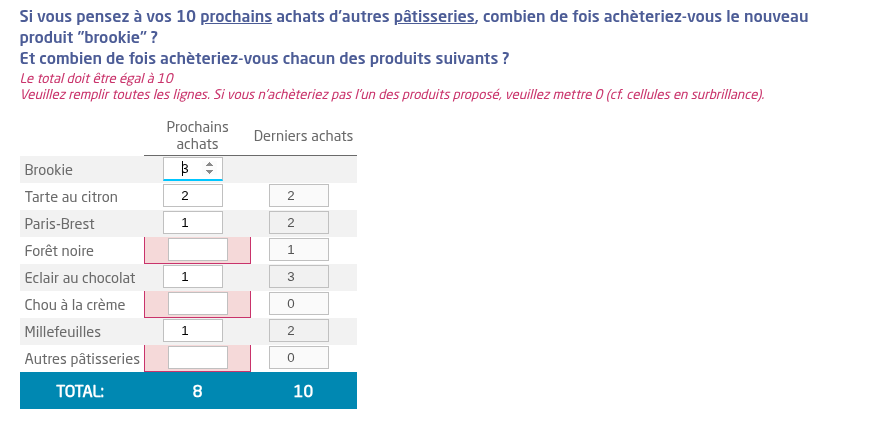Click Eclair au chocolat last purchases box
872x444 pixels.
click(x=299, y=277)
